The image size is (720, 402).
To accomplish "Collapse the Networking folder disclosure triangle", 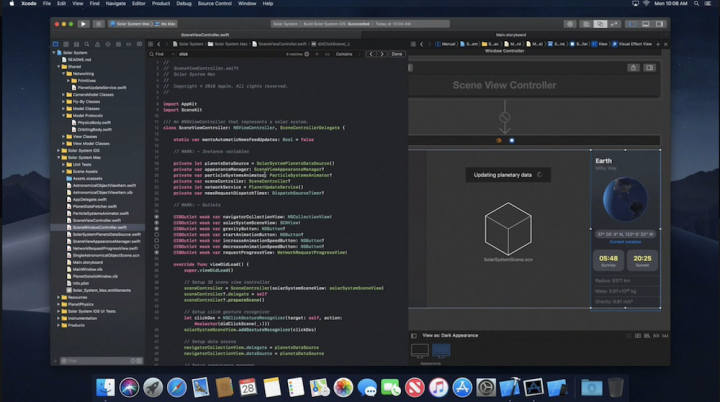I will pos(64,74).
